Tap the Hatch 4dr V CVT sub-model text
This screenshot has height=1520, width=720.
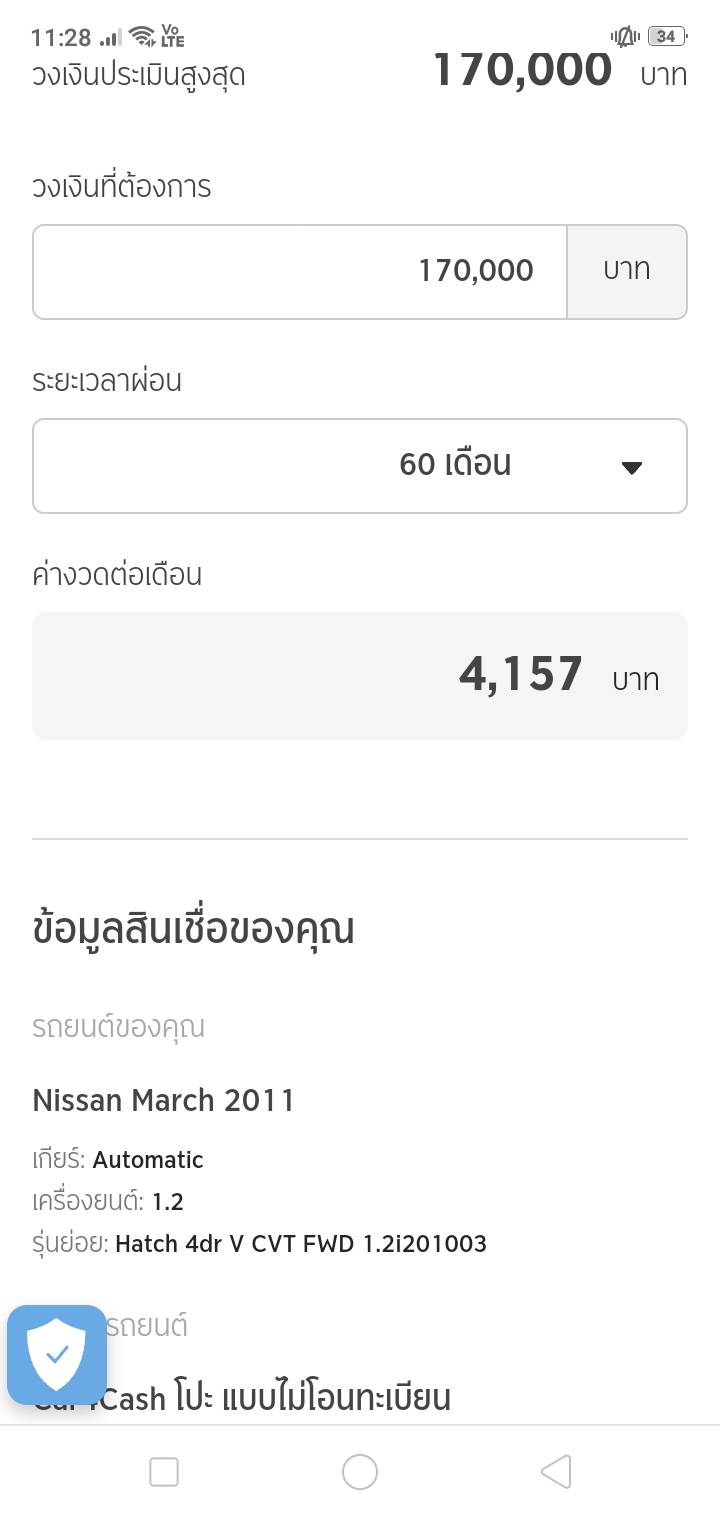coord(300,1244)
